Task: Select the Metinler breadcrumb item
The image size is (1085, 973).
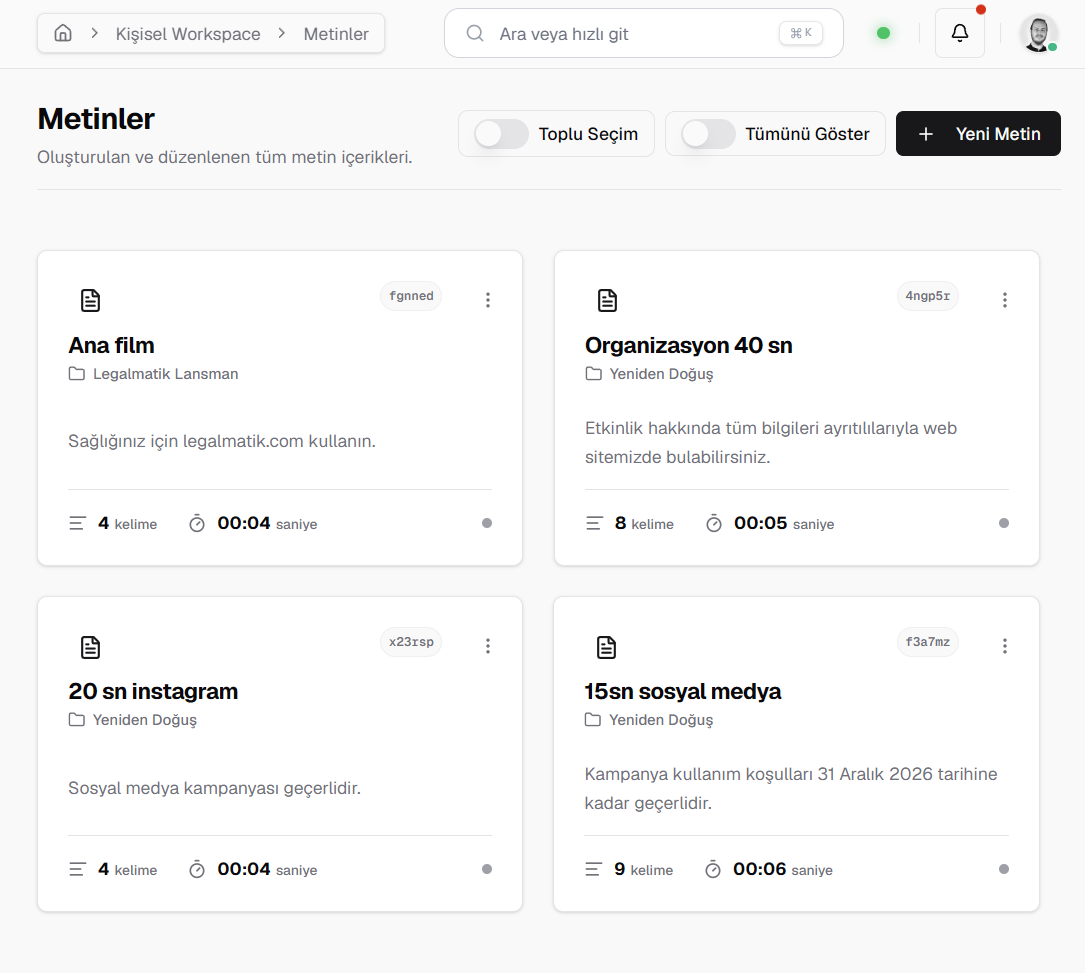Action: click(x=336, y=34)
